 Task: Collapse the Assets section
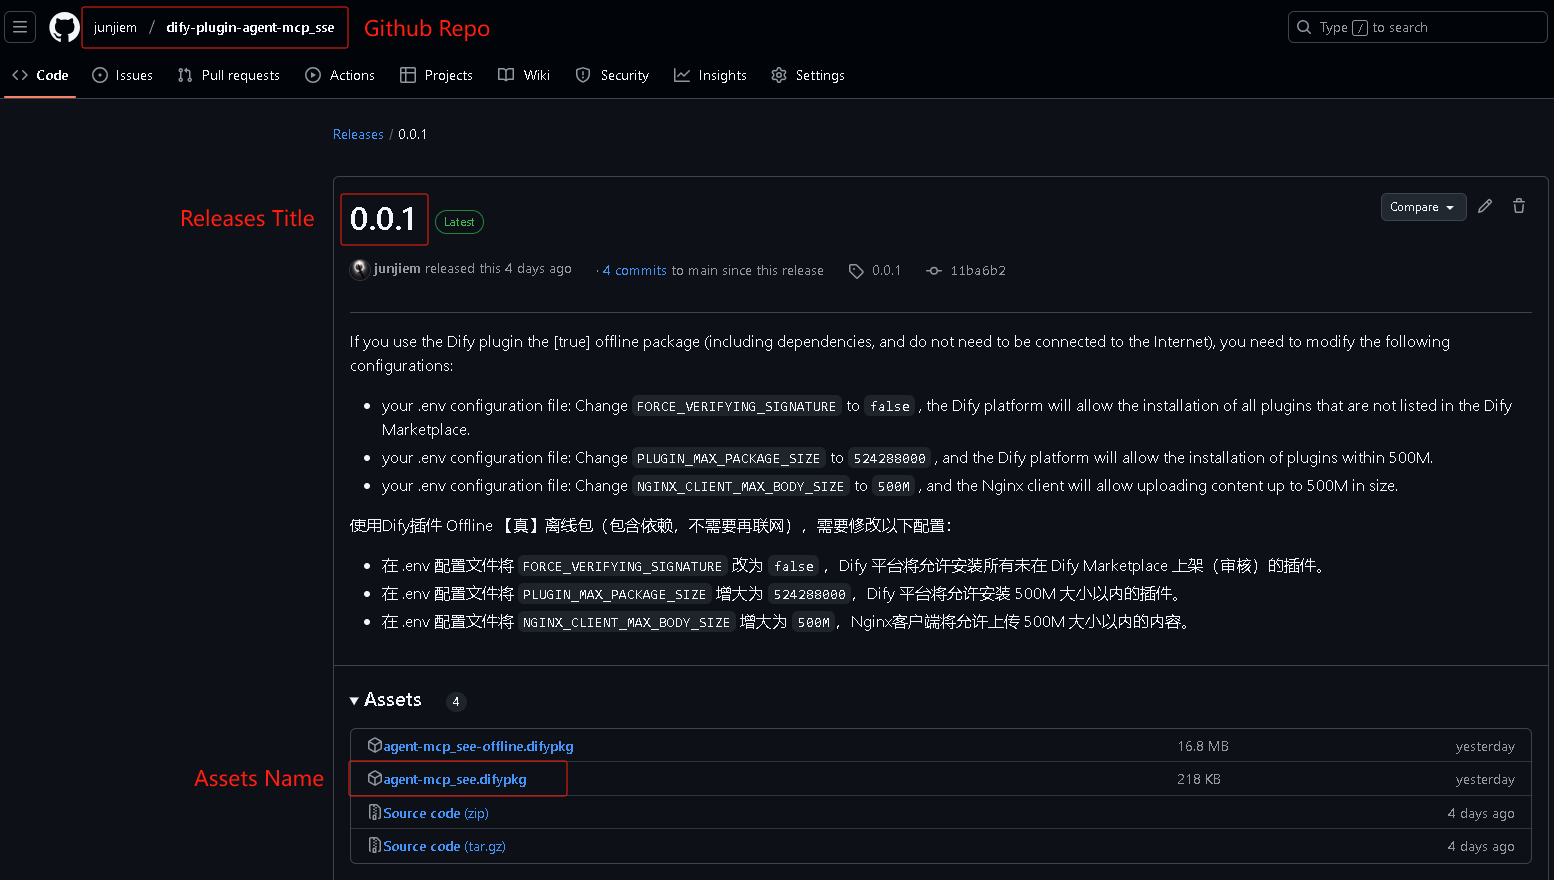[354, 700]
